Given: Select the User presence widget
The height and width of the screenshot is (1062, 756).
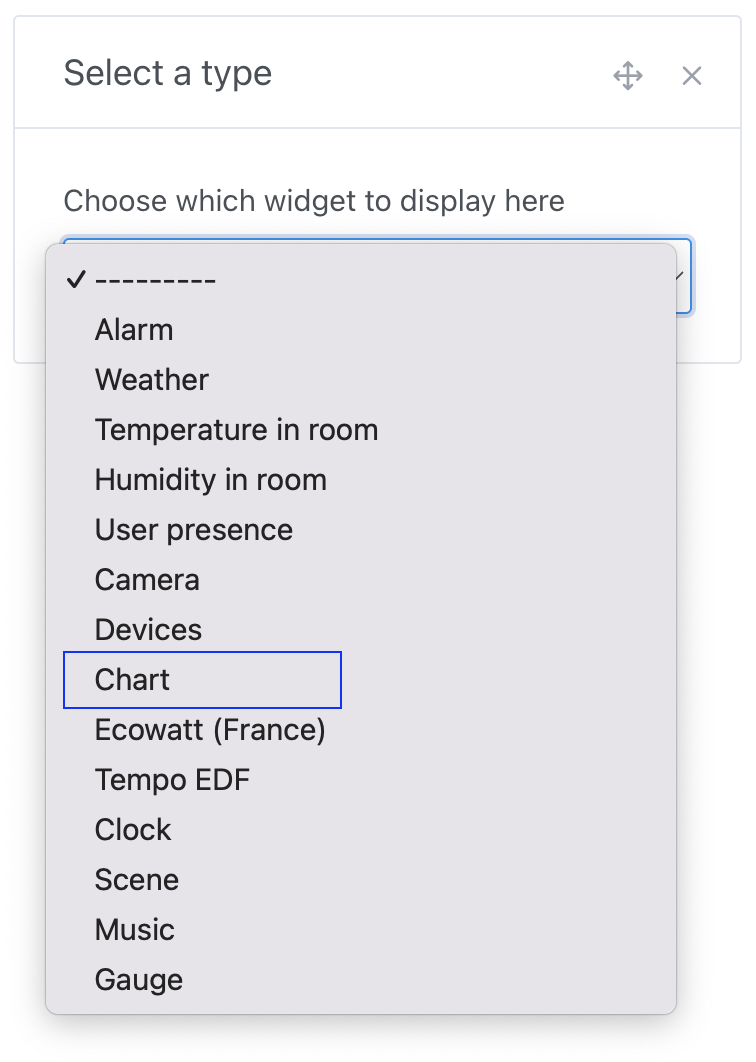Looking at the screenshot, I should click(x=193, y=530).
